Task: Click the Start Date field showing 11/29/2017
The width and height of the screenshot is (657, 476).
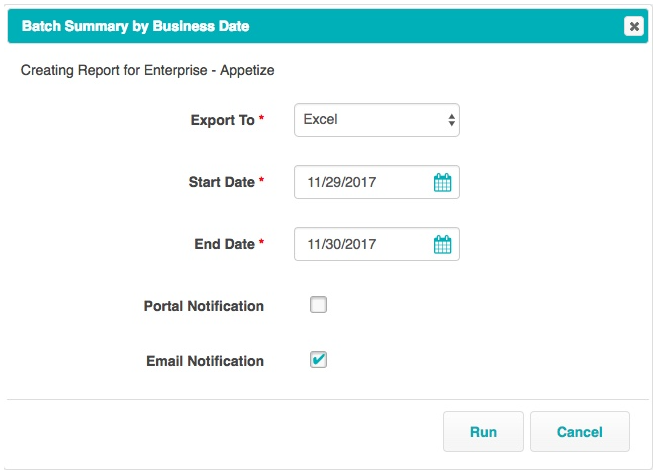Action: (x=365, y=183)
